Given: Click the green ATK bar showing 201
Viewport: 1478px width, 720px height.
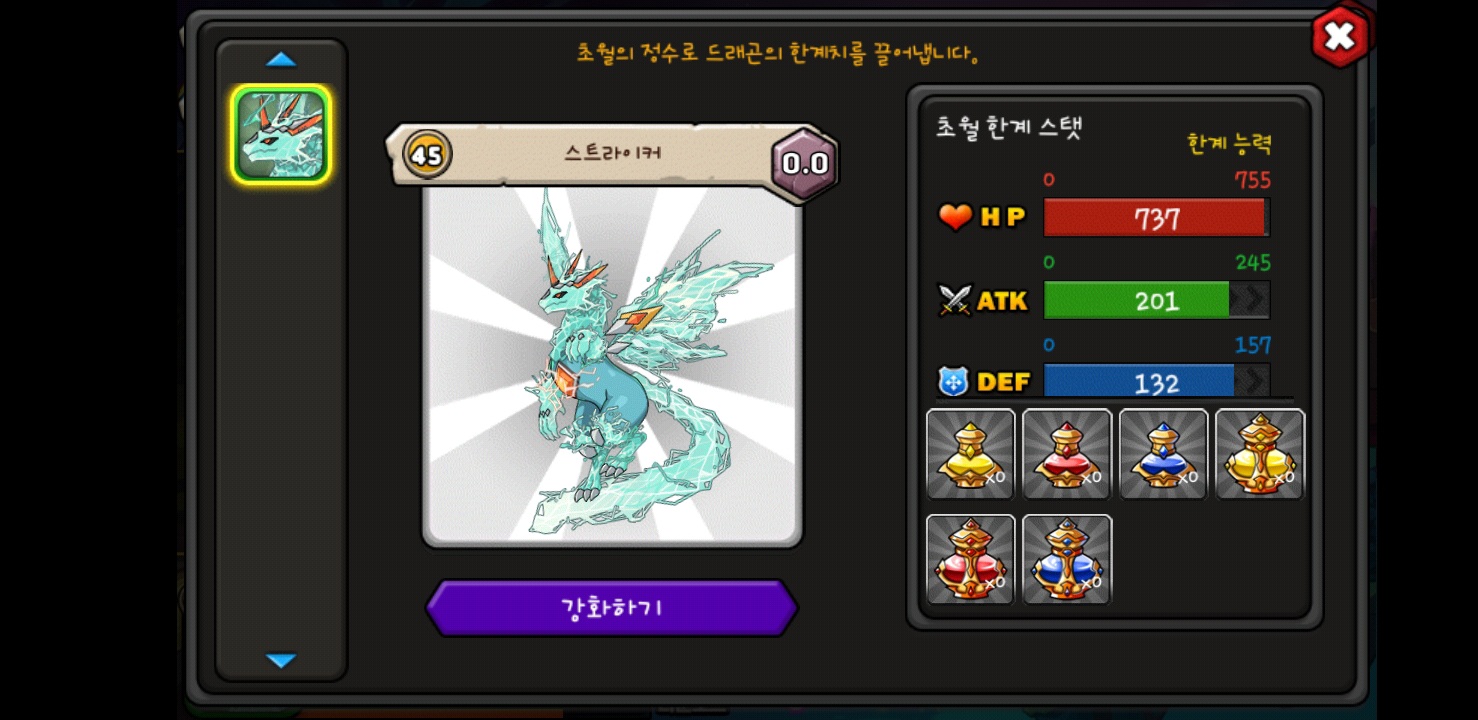Looking at the screenshot, I should click(1157, 300).
